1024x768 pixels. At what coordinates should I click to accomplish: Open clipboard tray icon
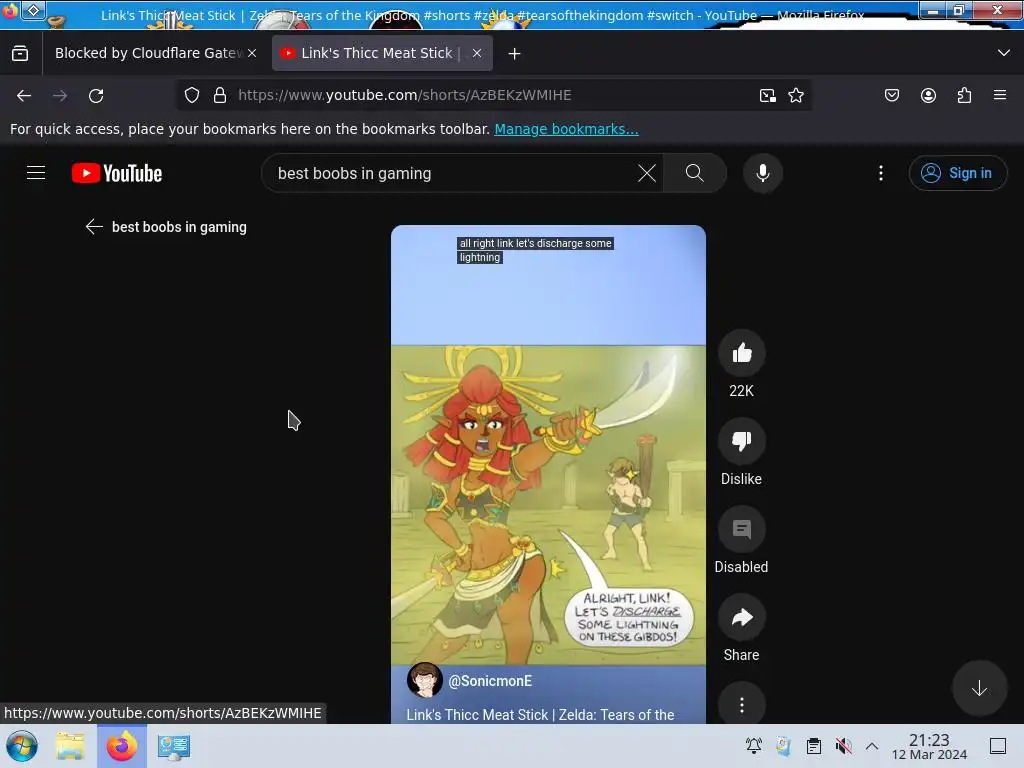pyautogui.click(x=814, y=746)
